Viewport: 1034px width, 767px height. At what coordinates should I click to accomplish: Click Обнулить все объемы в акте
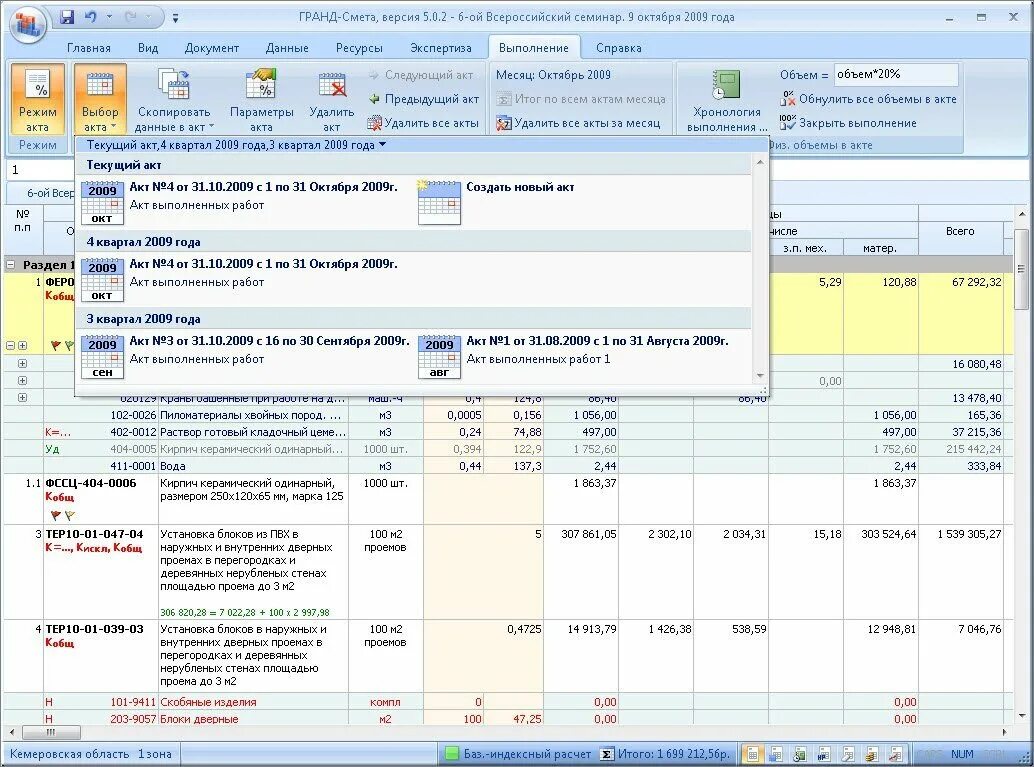(868, 99)
